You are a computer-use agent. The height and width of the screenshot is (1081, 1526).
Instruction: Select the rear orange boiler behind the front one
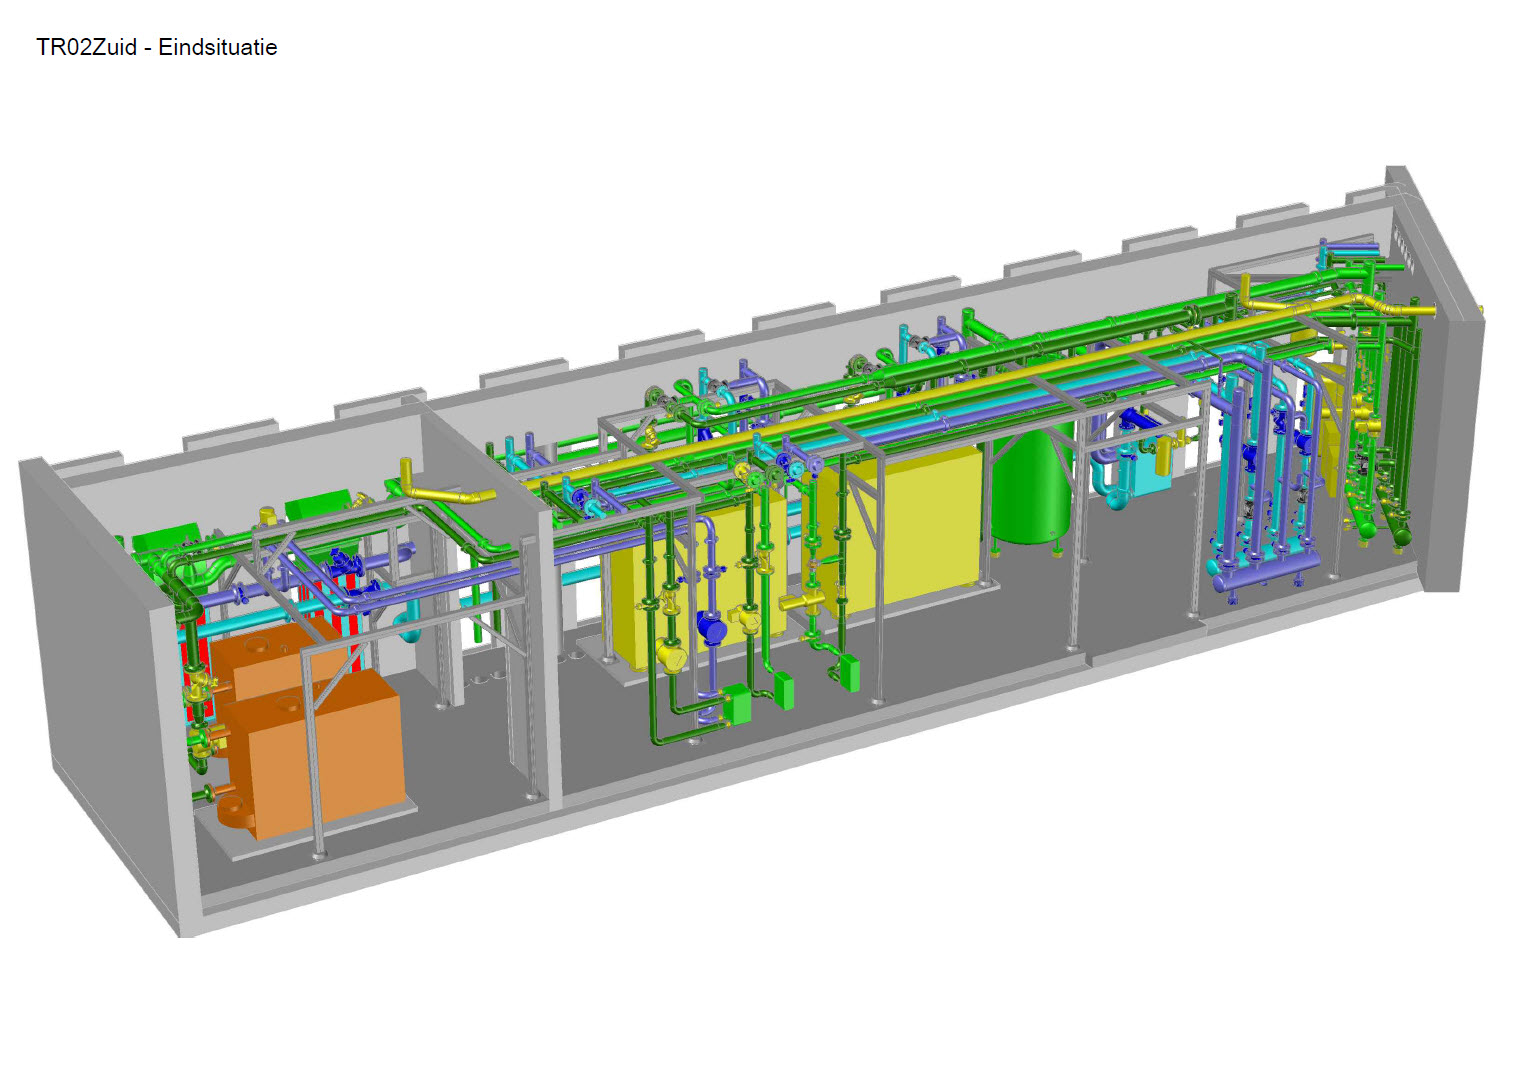262,658
